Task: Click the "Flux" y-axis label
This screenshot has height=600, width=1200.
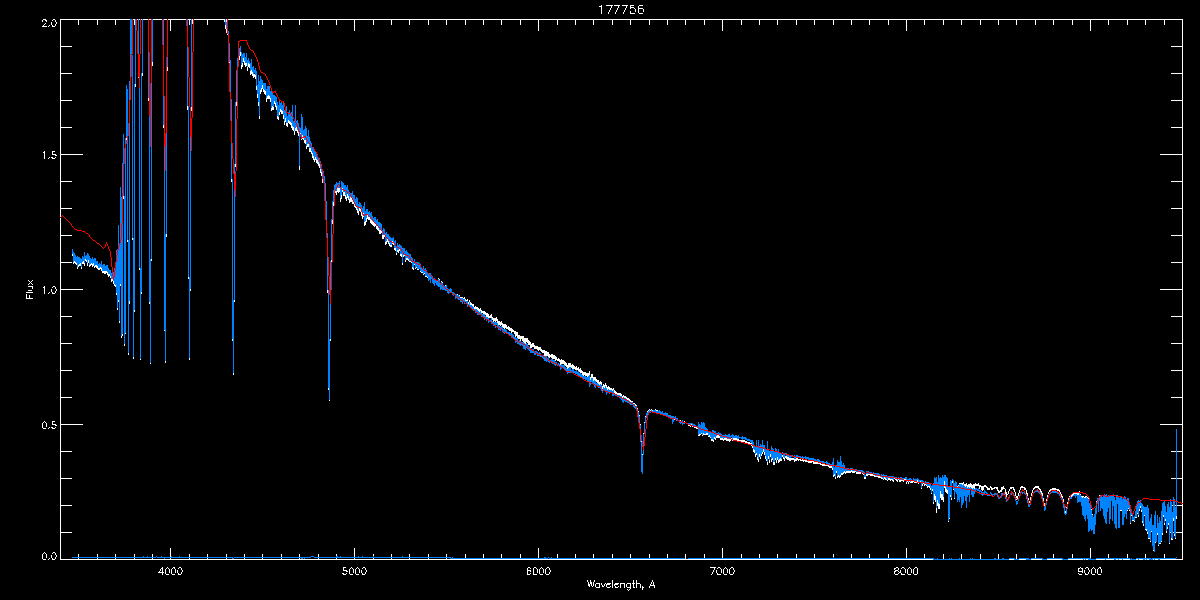Action: point(29,290)
